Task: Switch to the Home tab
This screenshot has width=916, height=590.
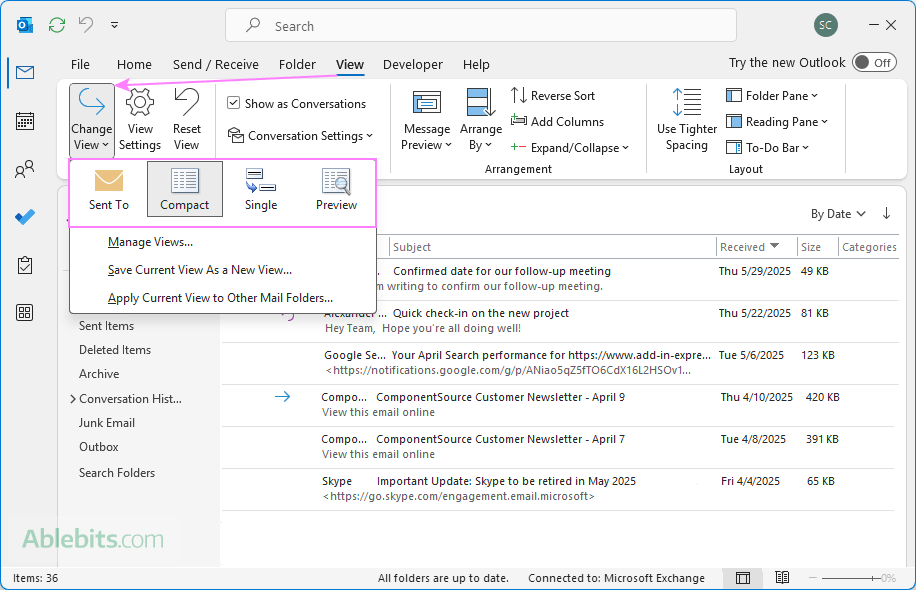Action: click(134, 64)
